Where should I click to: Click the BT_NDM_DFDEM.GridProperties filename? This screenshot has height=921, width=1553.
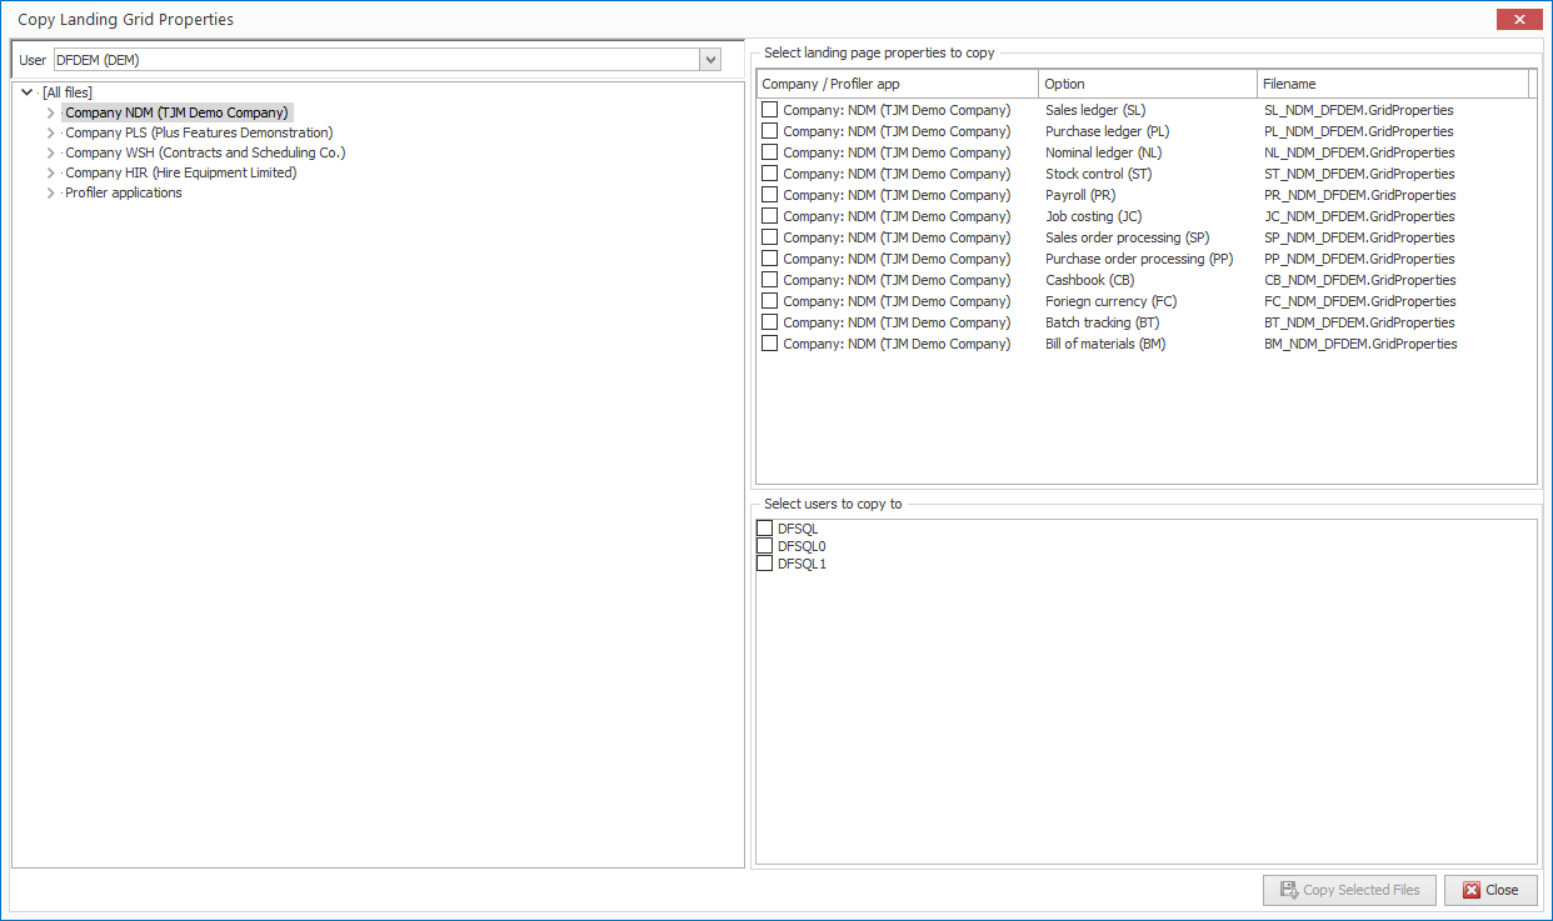(1360, 322)
